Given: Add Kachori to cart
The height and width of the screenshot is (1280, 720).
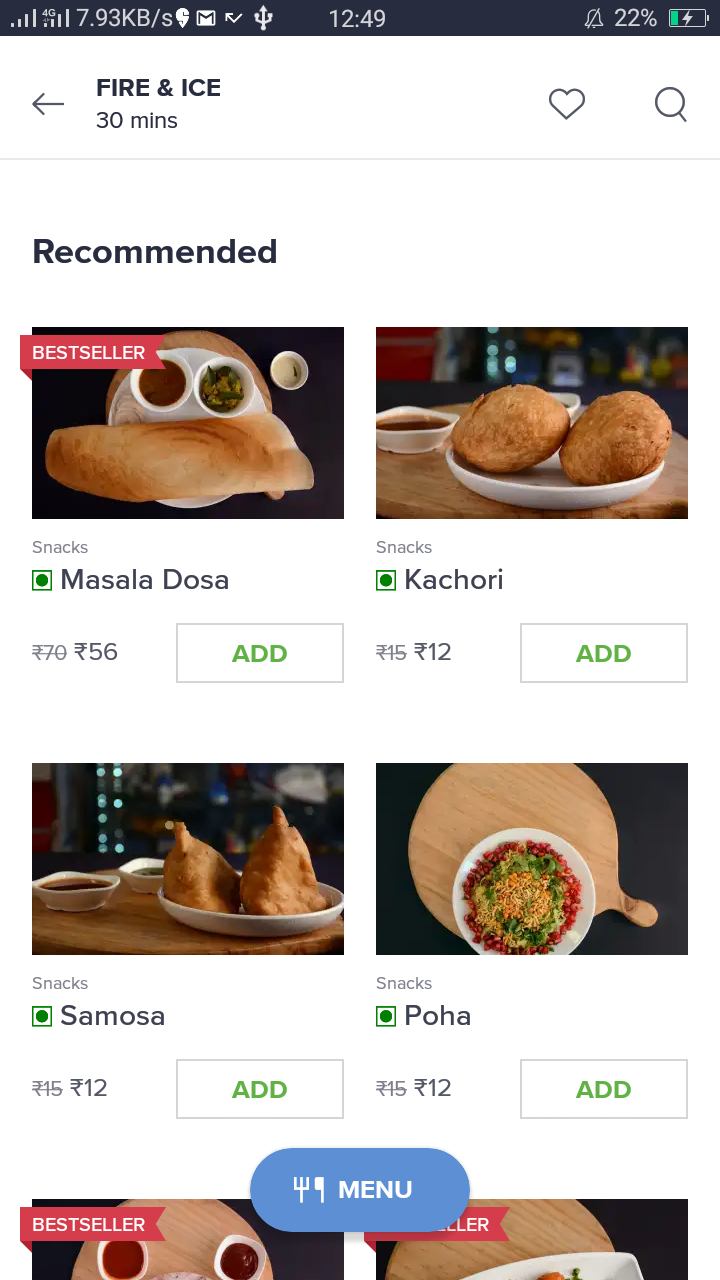Looking at the screenshot, I should (x=604, y=653).
